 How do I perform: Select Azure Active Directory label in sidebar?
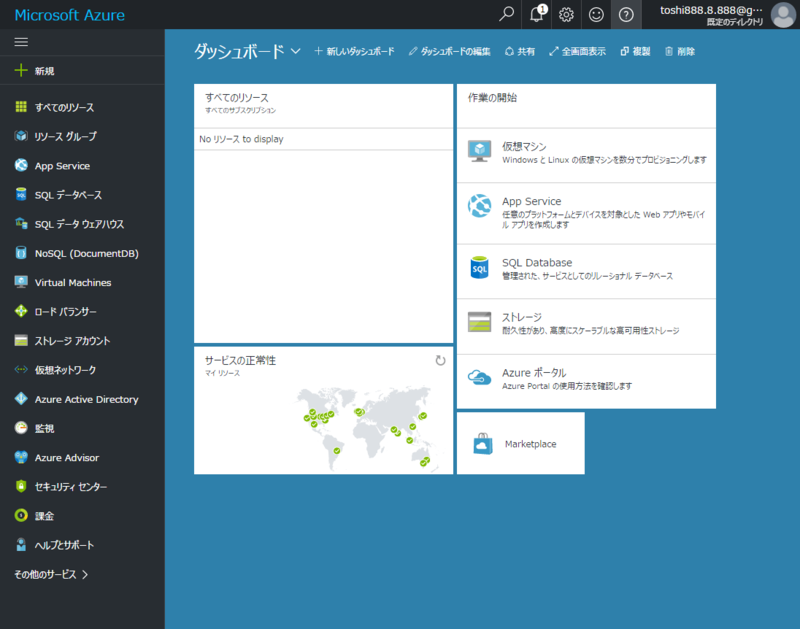(86, 399)
